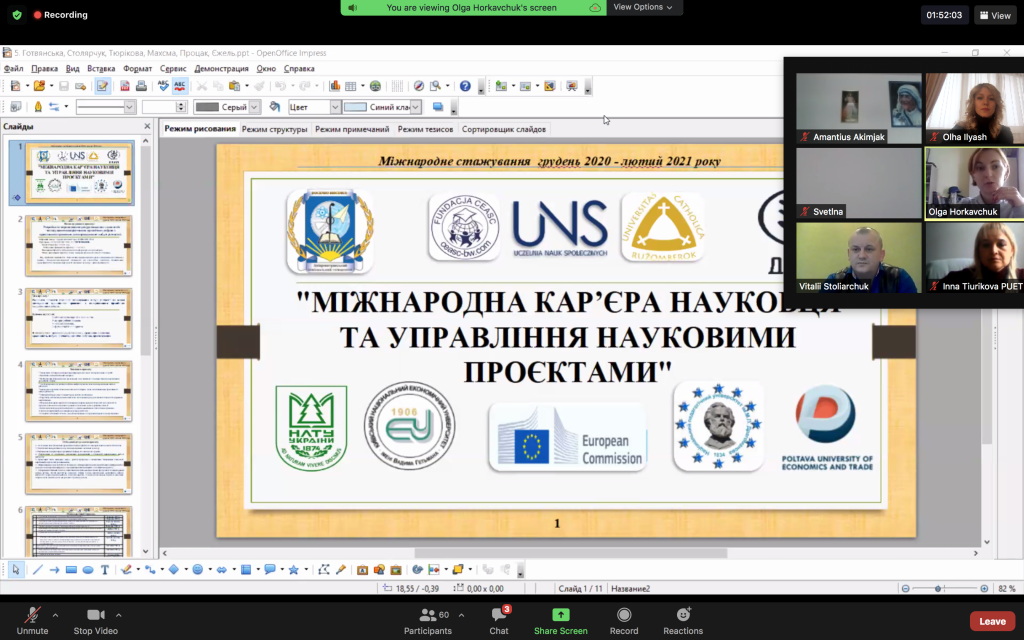This screenshot has height=640, width=1024.
Task: Select the Line drawing tool
Action: [37, 569]
